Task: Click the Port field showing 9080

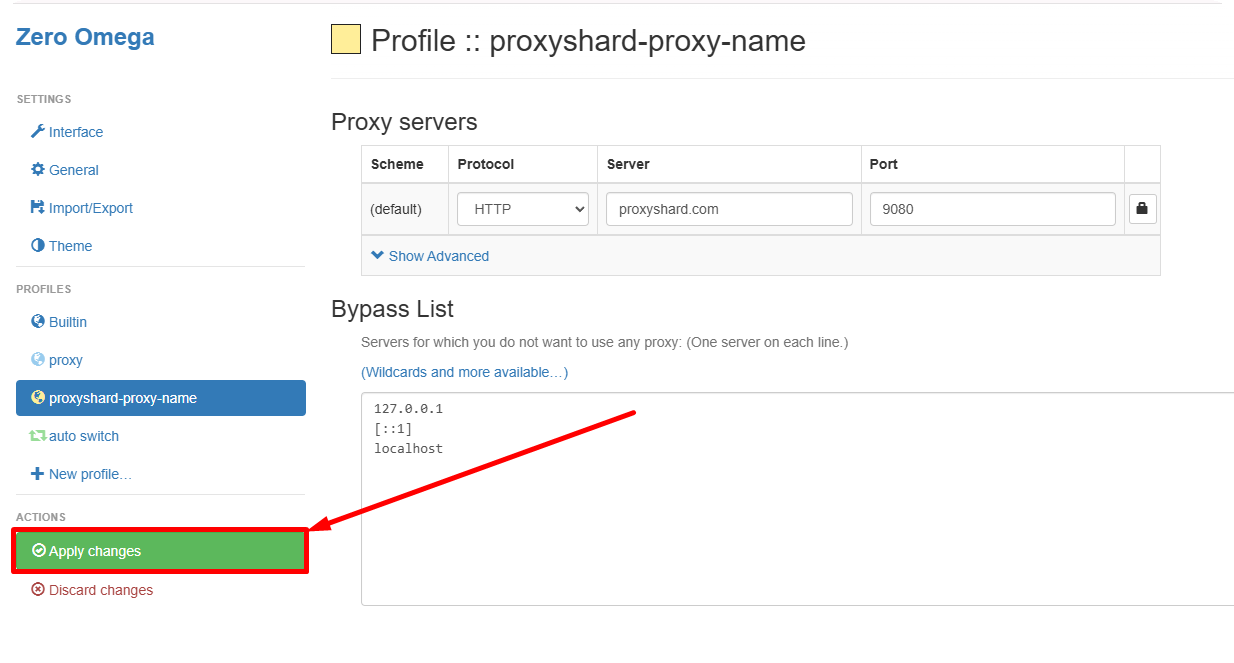Action: coord(992,210)
